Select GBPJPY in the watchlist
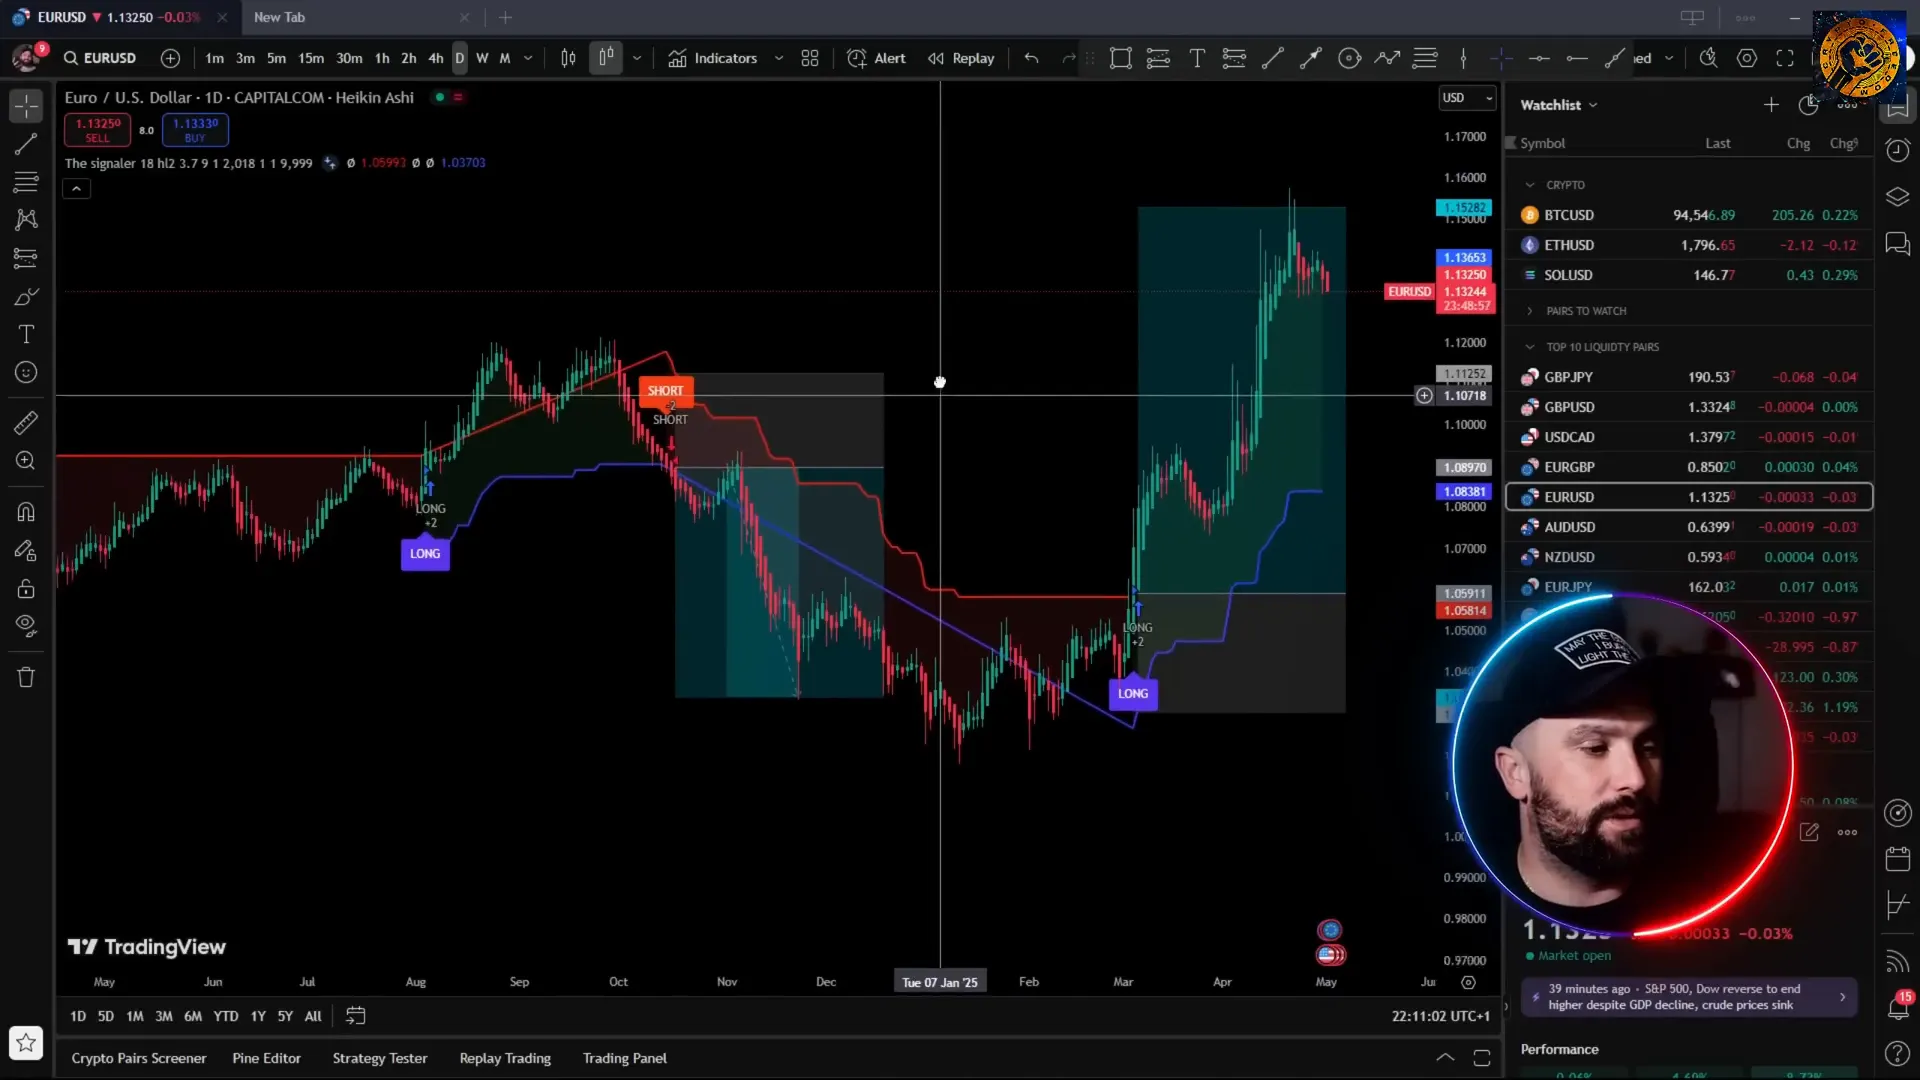This screenshot has height=1080, width=1920. pyautogui.click(x=1690, y=377)
